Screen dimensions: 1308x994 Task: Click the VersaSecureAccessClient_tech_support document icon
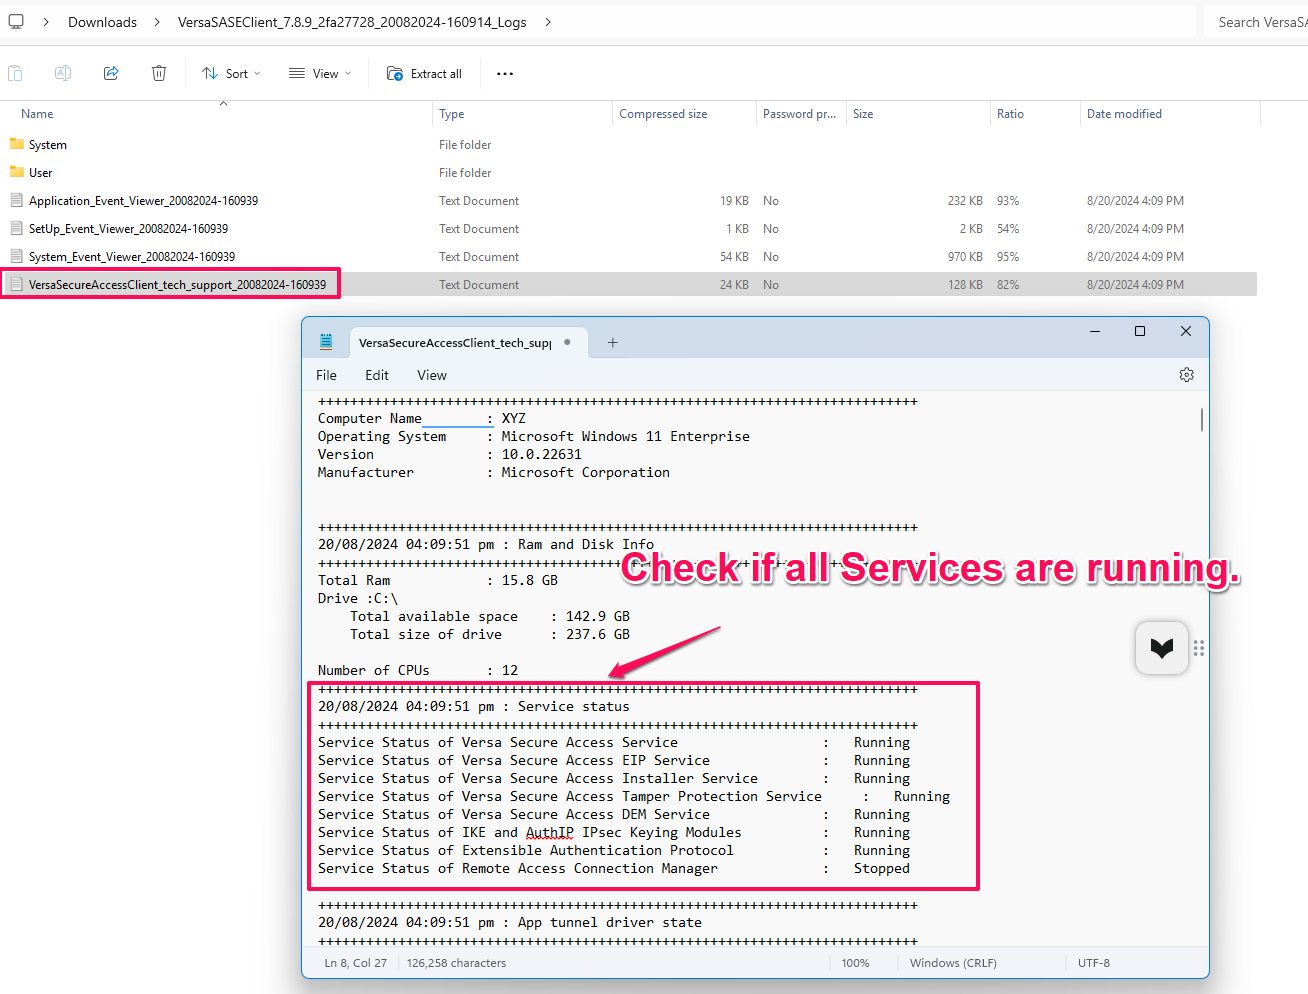16,284
